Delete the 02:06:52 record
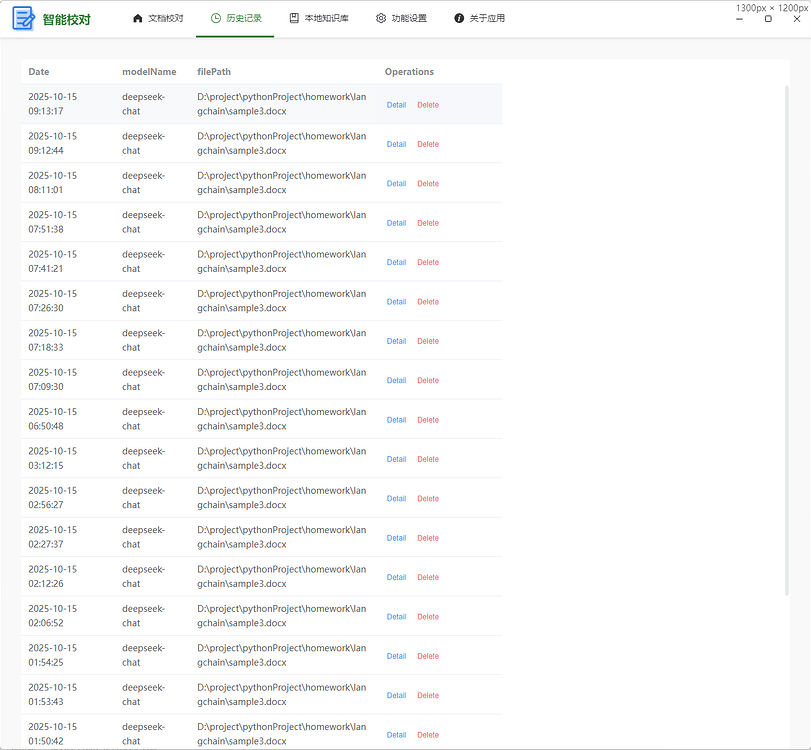Image resolution: width=811 pixels, height=750 pixels. coord(428,617)
